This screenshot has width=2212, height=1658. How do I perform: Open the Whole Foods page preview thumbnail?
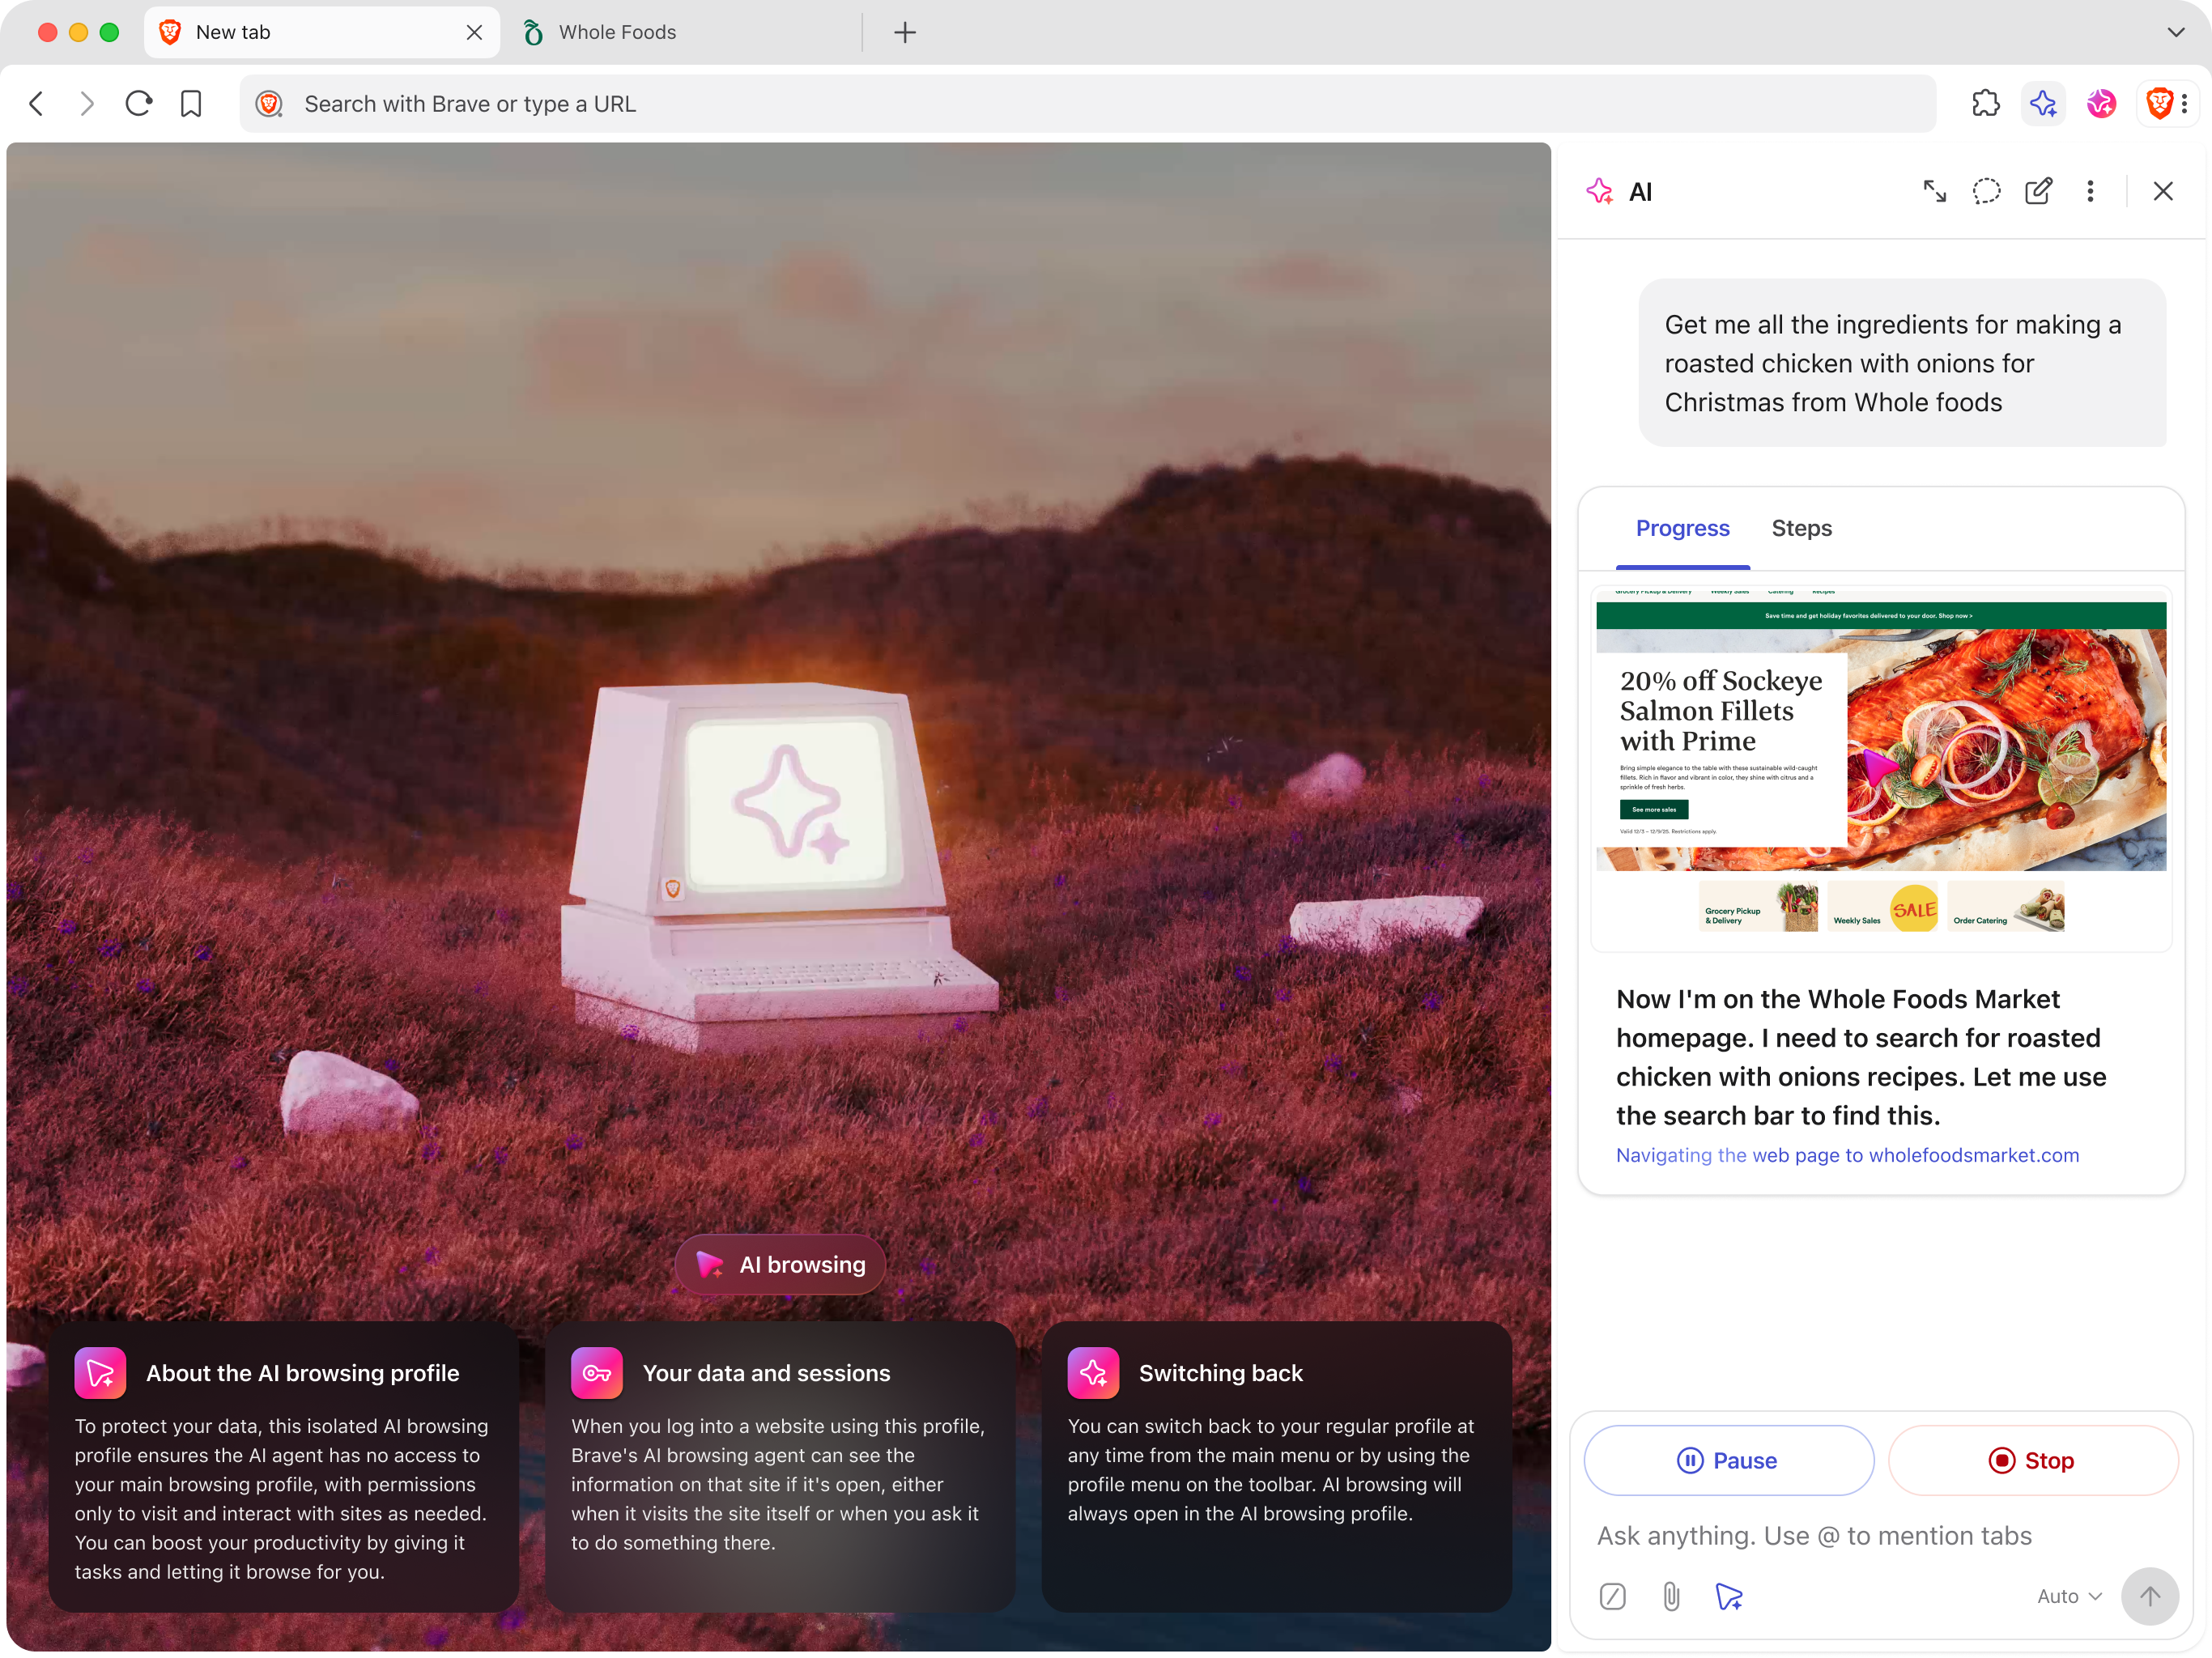point(1880,768)
